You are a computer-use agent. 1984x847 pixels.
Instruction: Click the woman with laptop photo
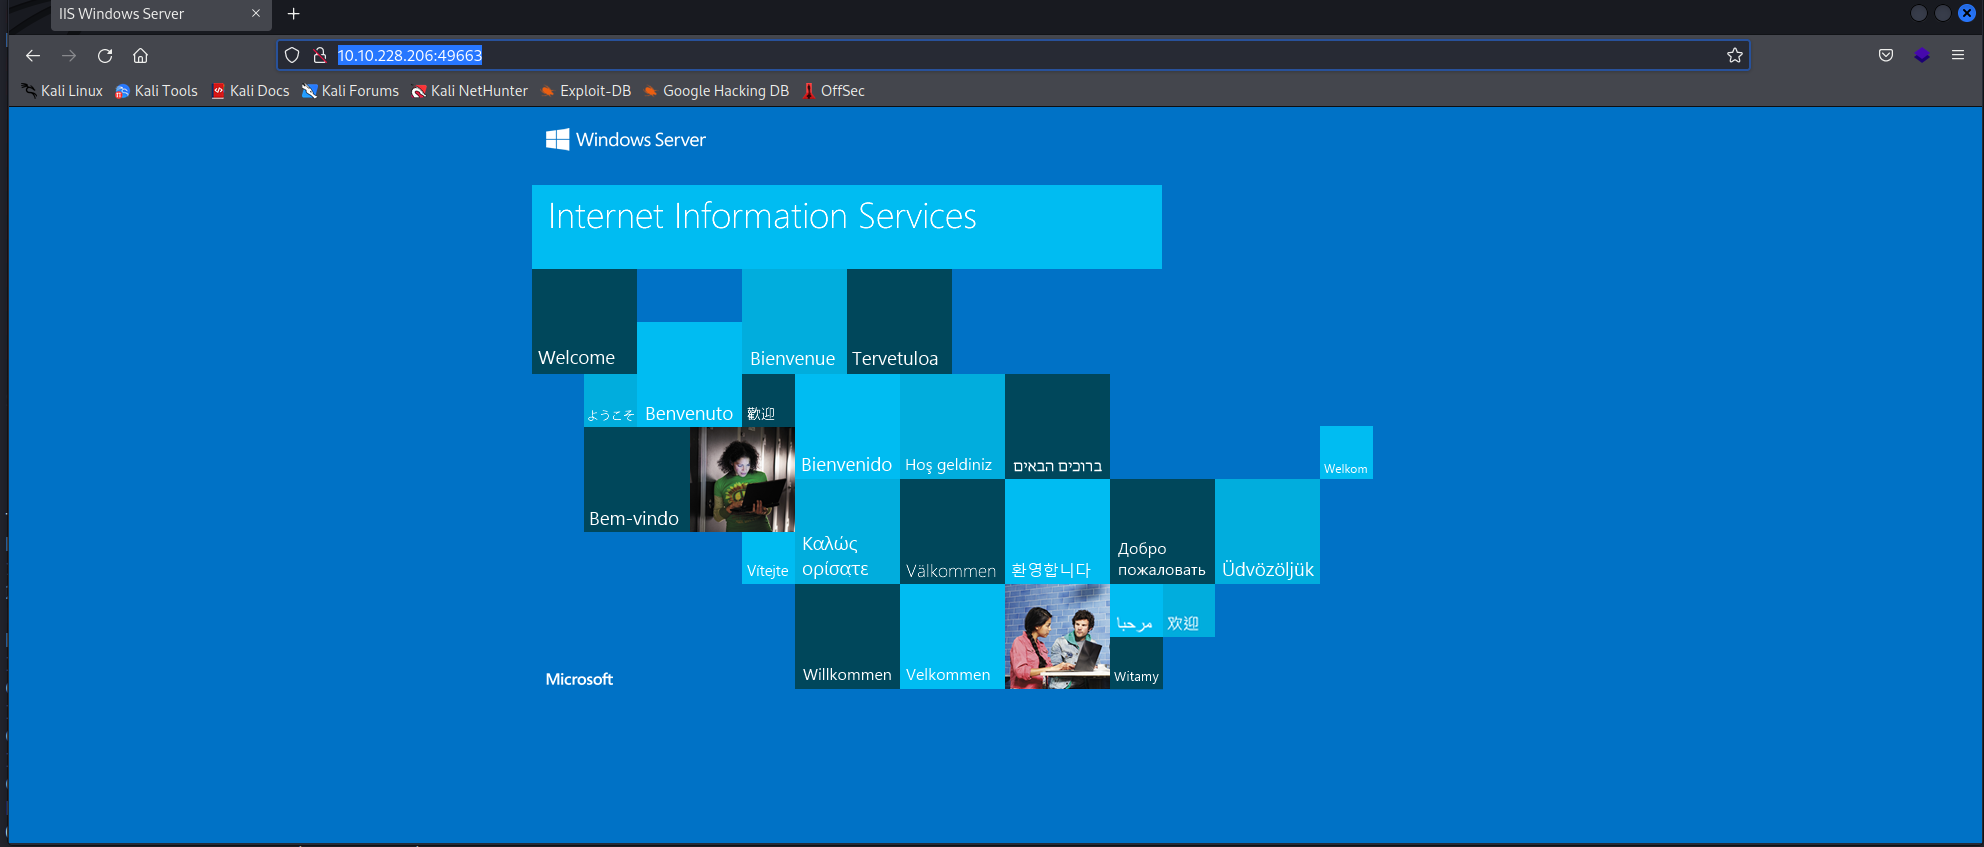tap(742, 480)
